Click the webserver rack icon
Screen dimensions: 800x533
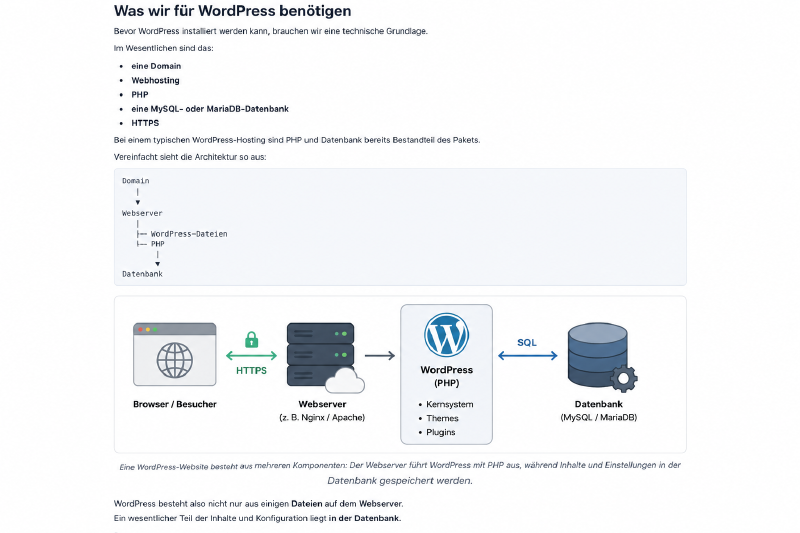(x=320, y=354)
